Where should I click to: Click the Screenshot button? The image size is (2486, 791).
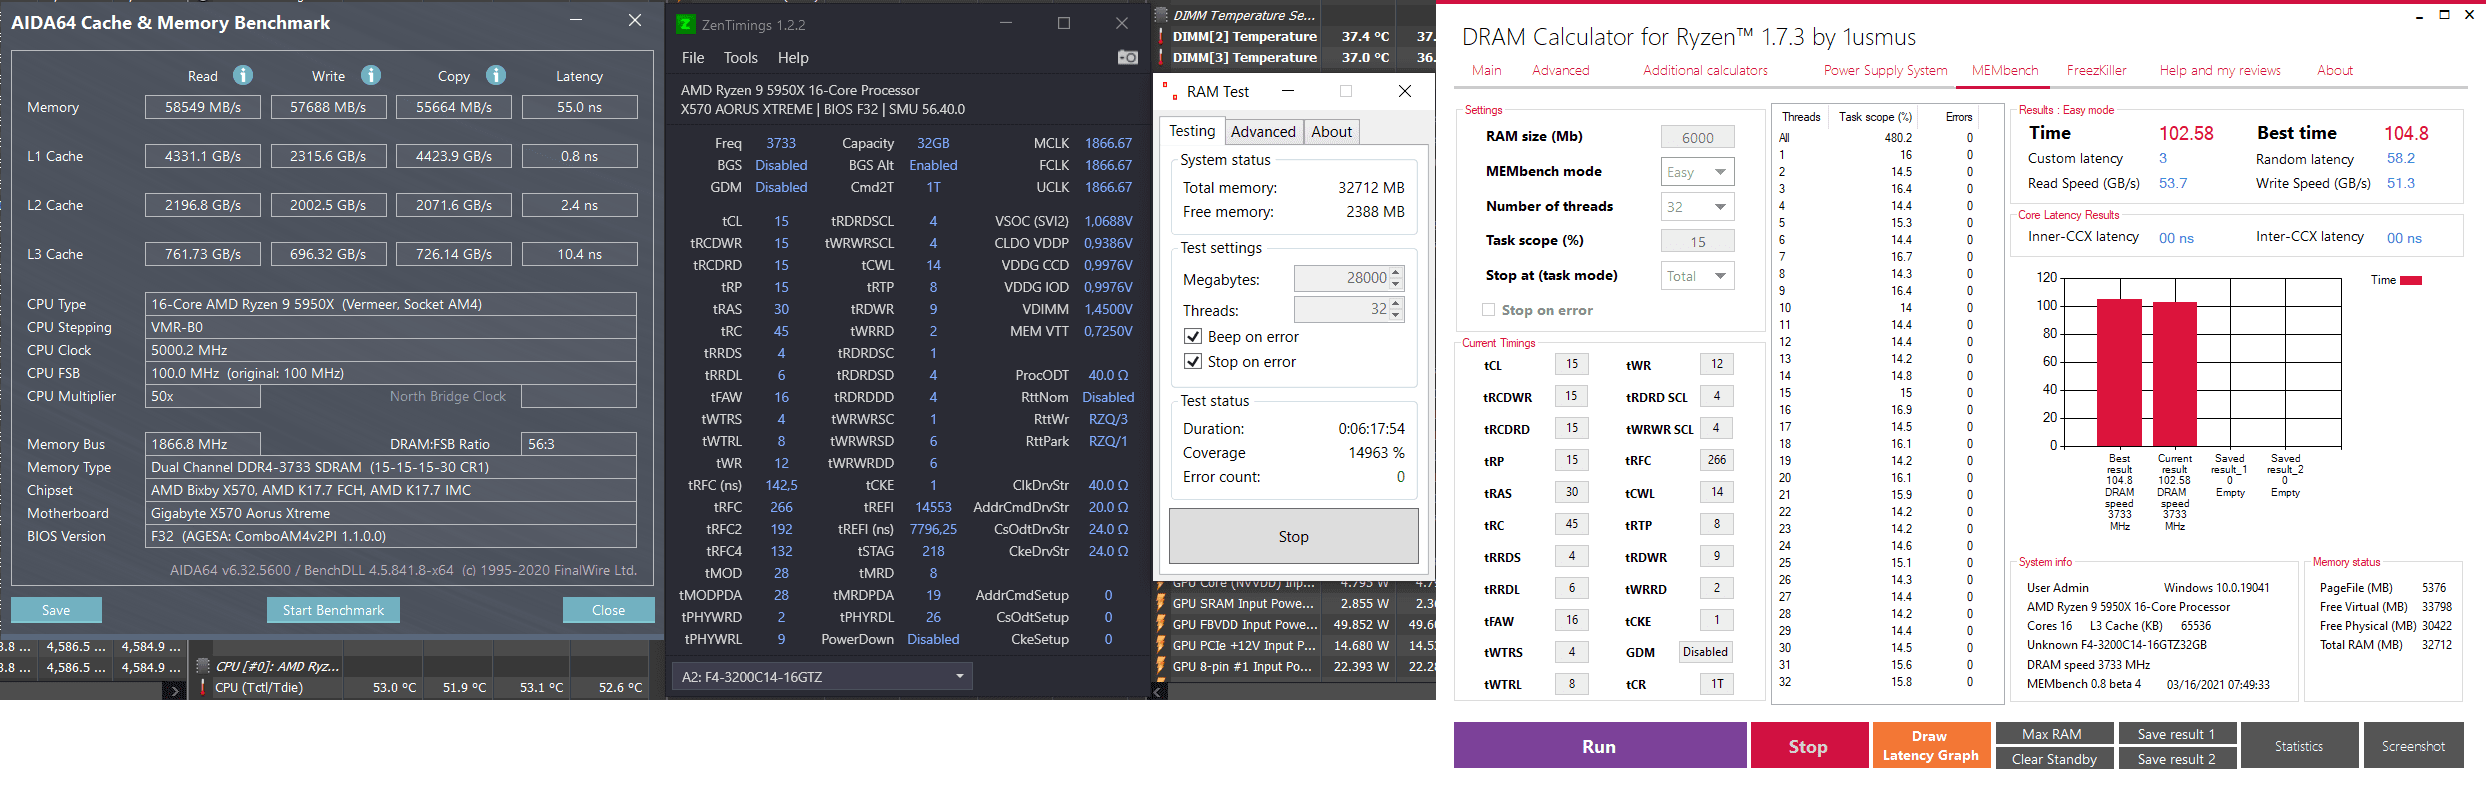(2413, 746)
